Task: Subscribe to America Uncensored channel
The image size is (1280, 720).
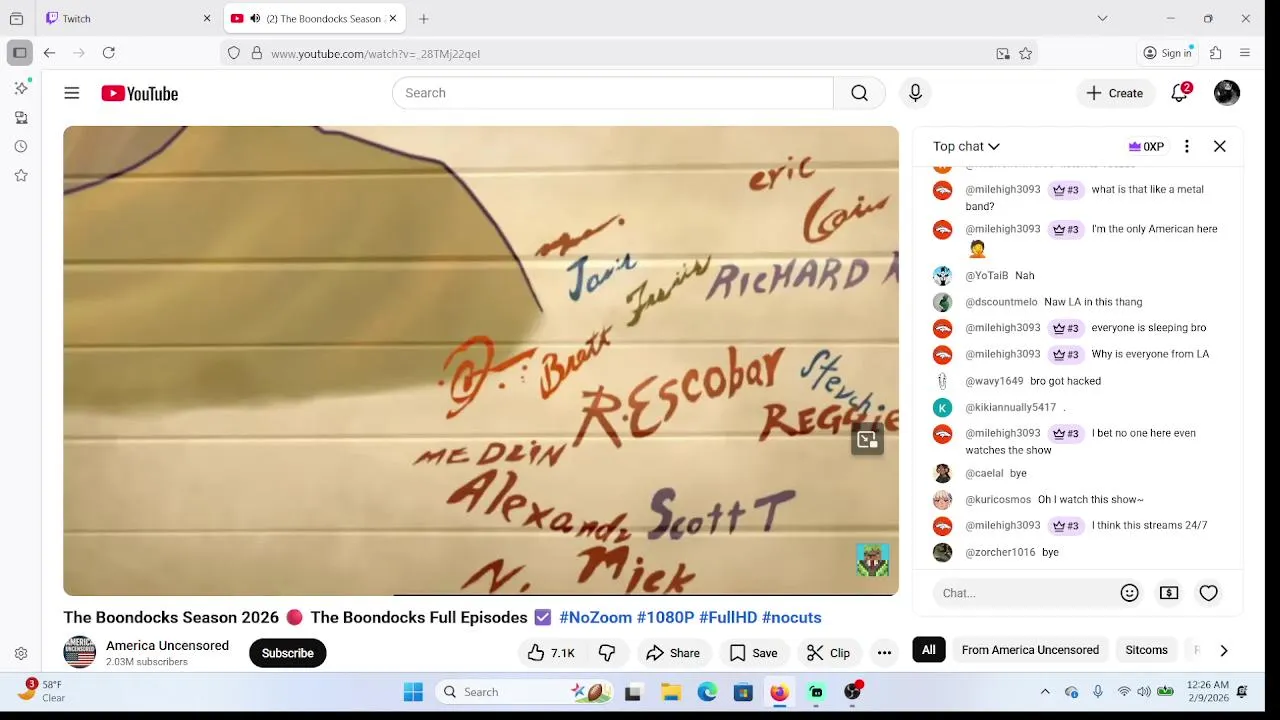Action: 288,653
